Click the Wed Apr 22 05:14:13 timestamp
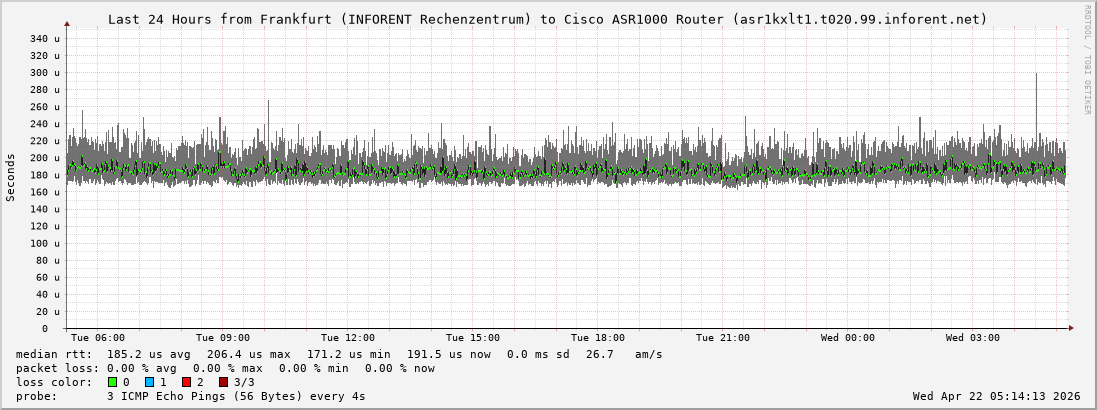Image resolution: width=1097 pixels, height=410 pixels. coord(996,396)
